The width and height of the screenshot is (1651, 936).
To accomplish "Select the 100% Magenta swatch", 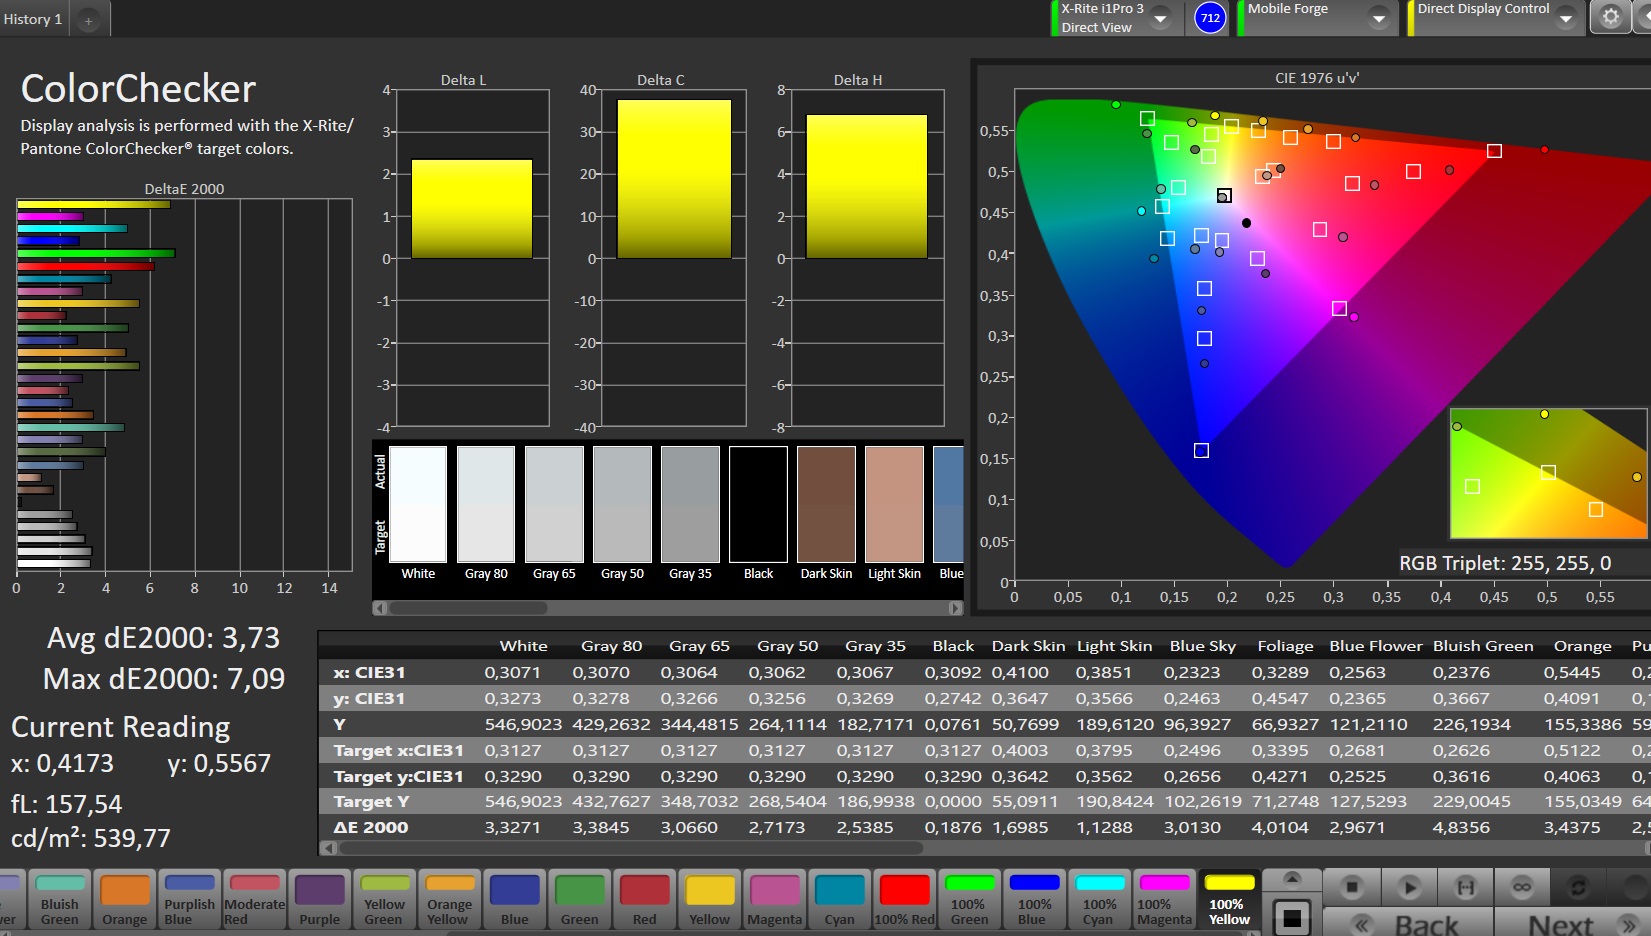I will pyautogui.click(x=1164, y=899).
